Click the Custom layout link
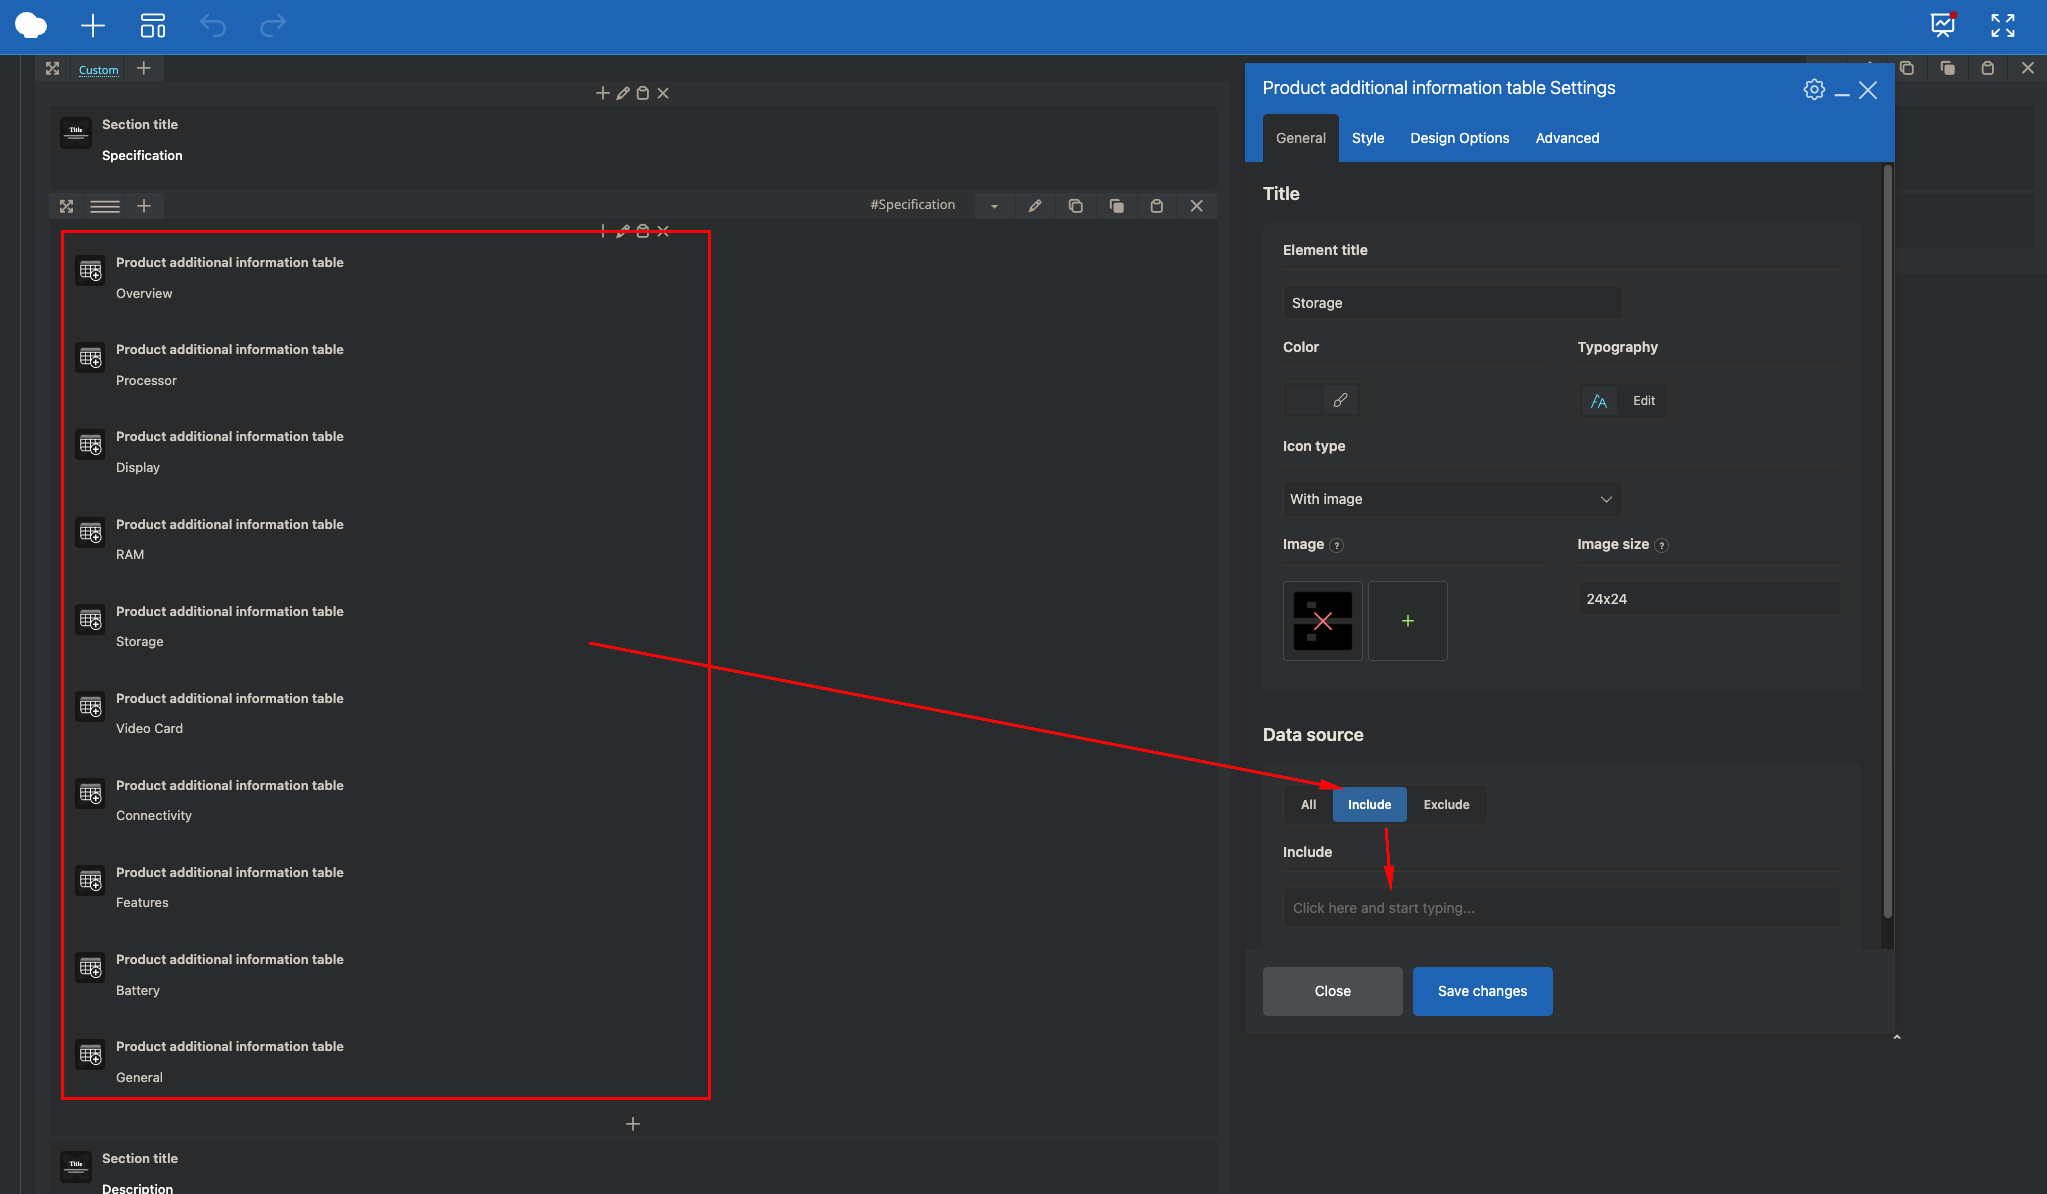This screenshot has width=2047, height=1194. coord(99,70)
